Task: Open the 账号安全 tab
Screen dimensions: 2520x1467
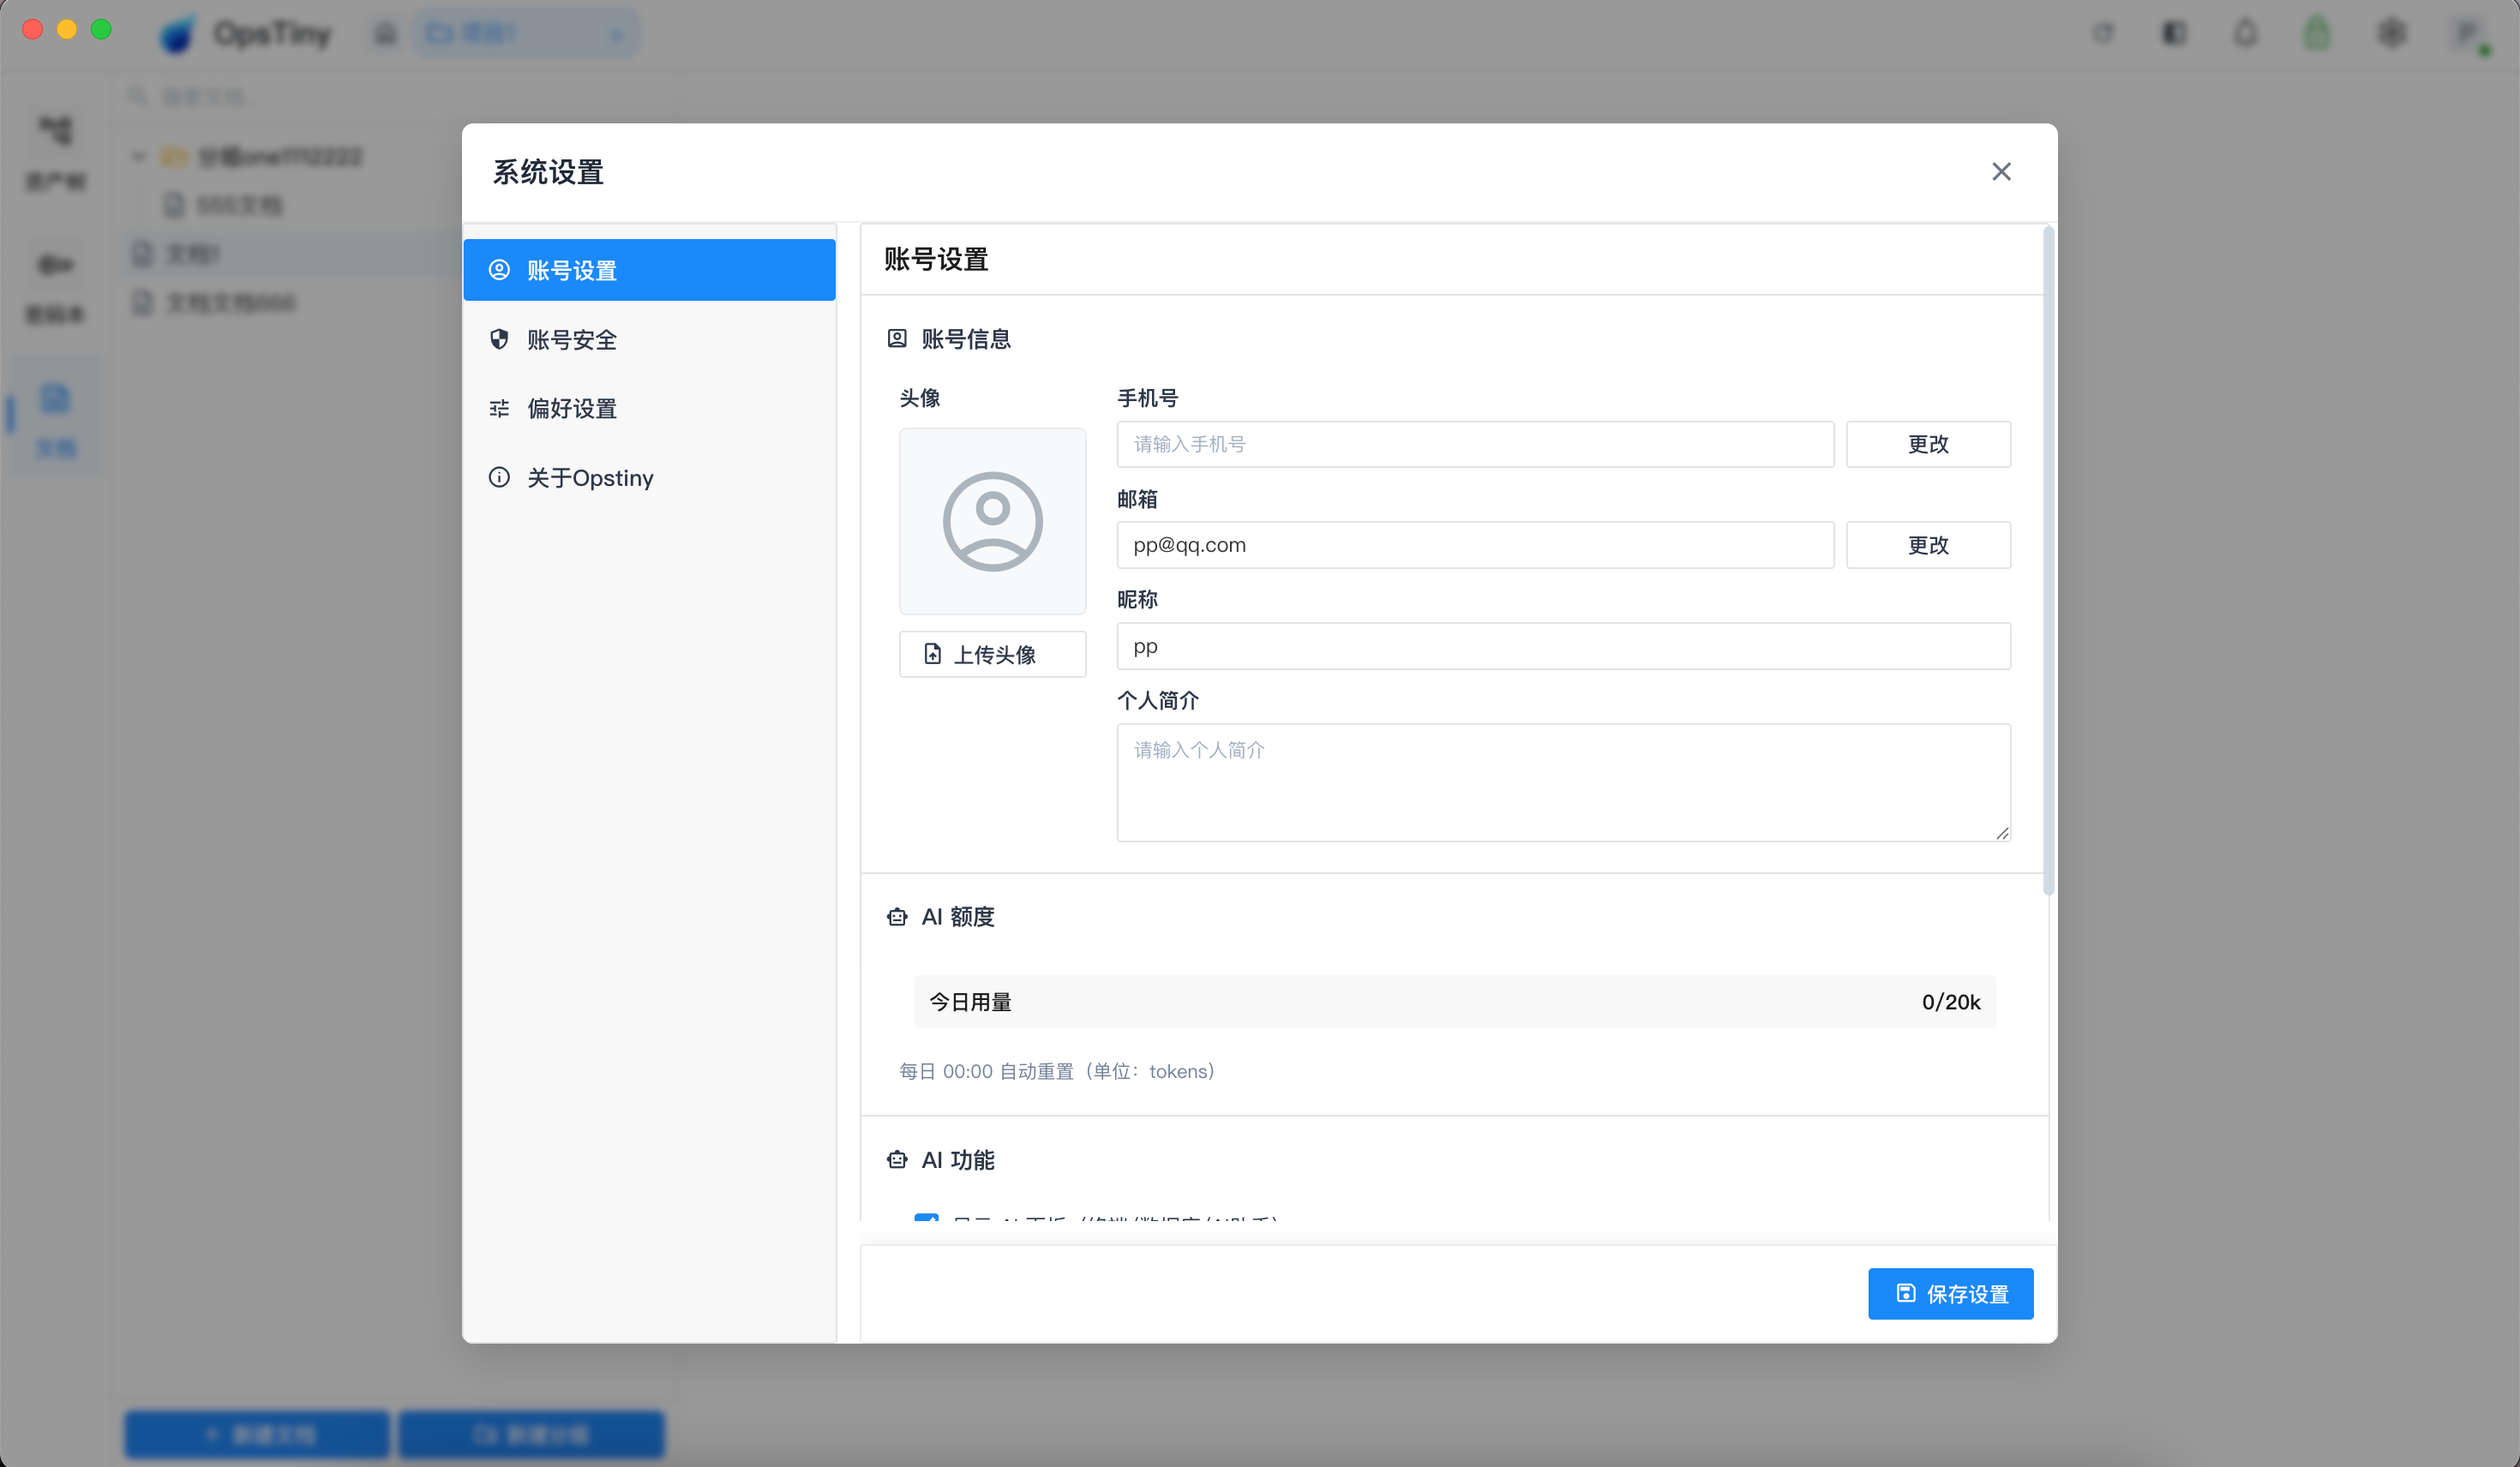Action: point(649,339)
